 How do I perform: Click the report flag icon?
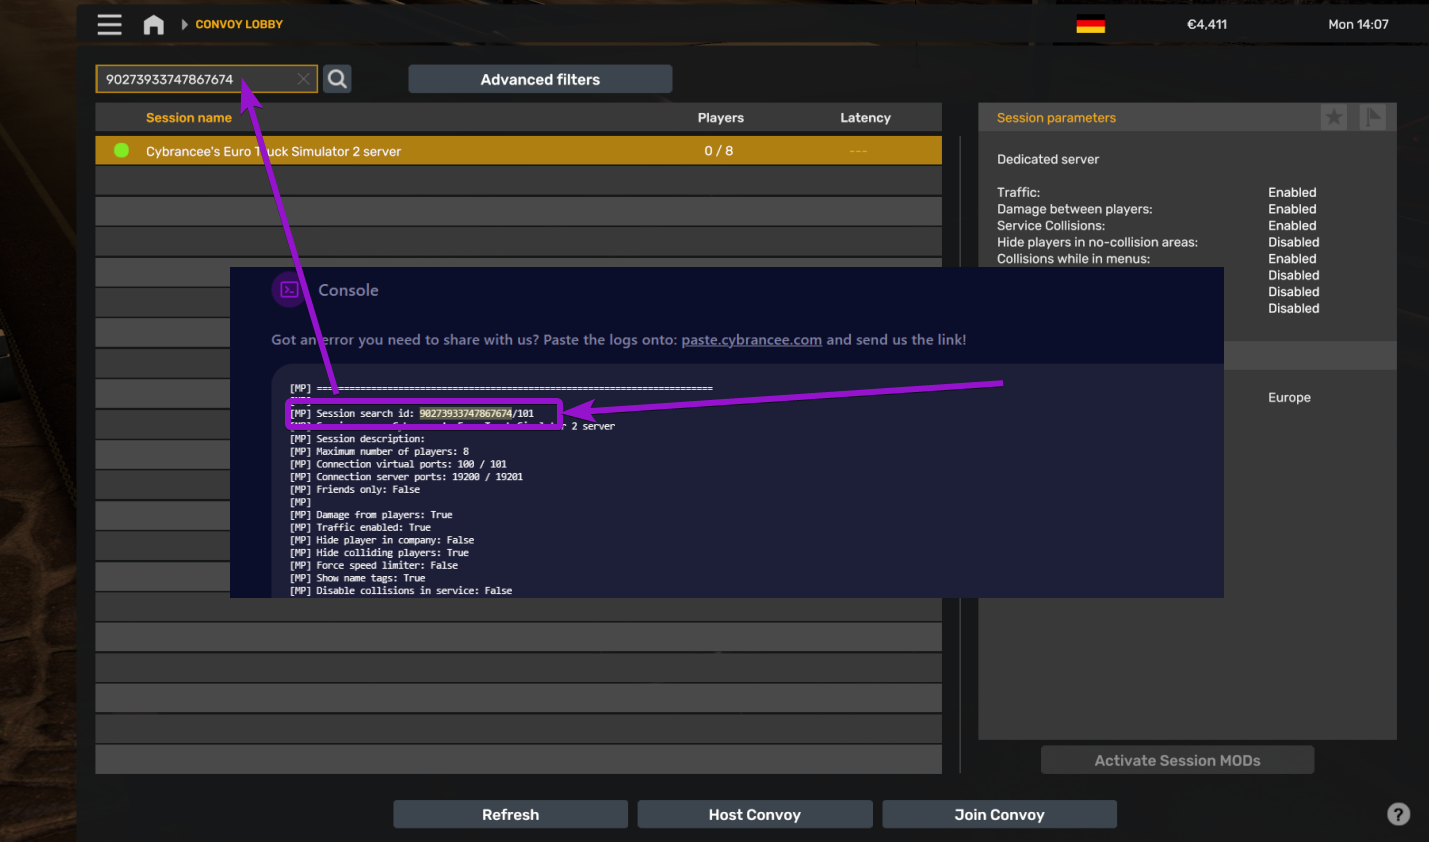coord(1373,118)
